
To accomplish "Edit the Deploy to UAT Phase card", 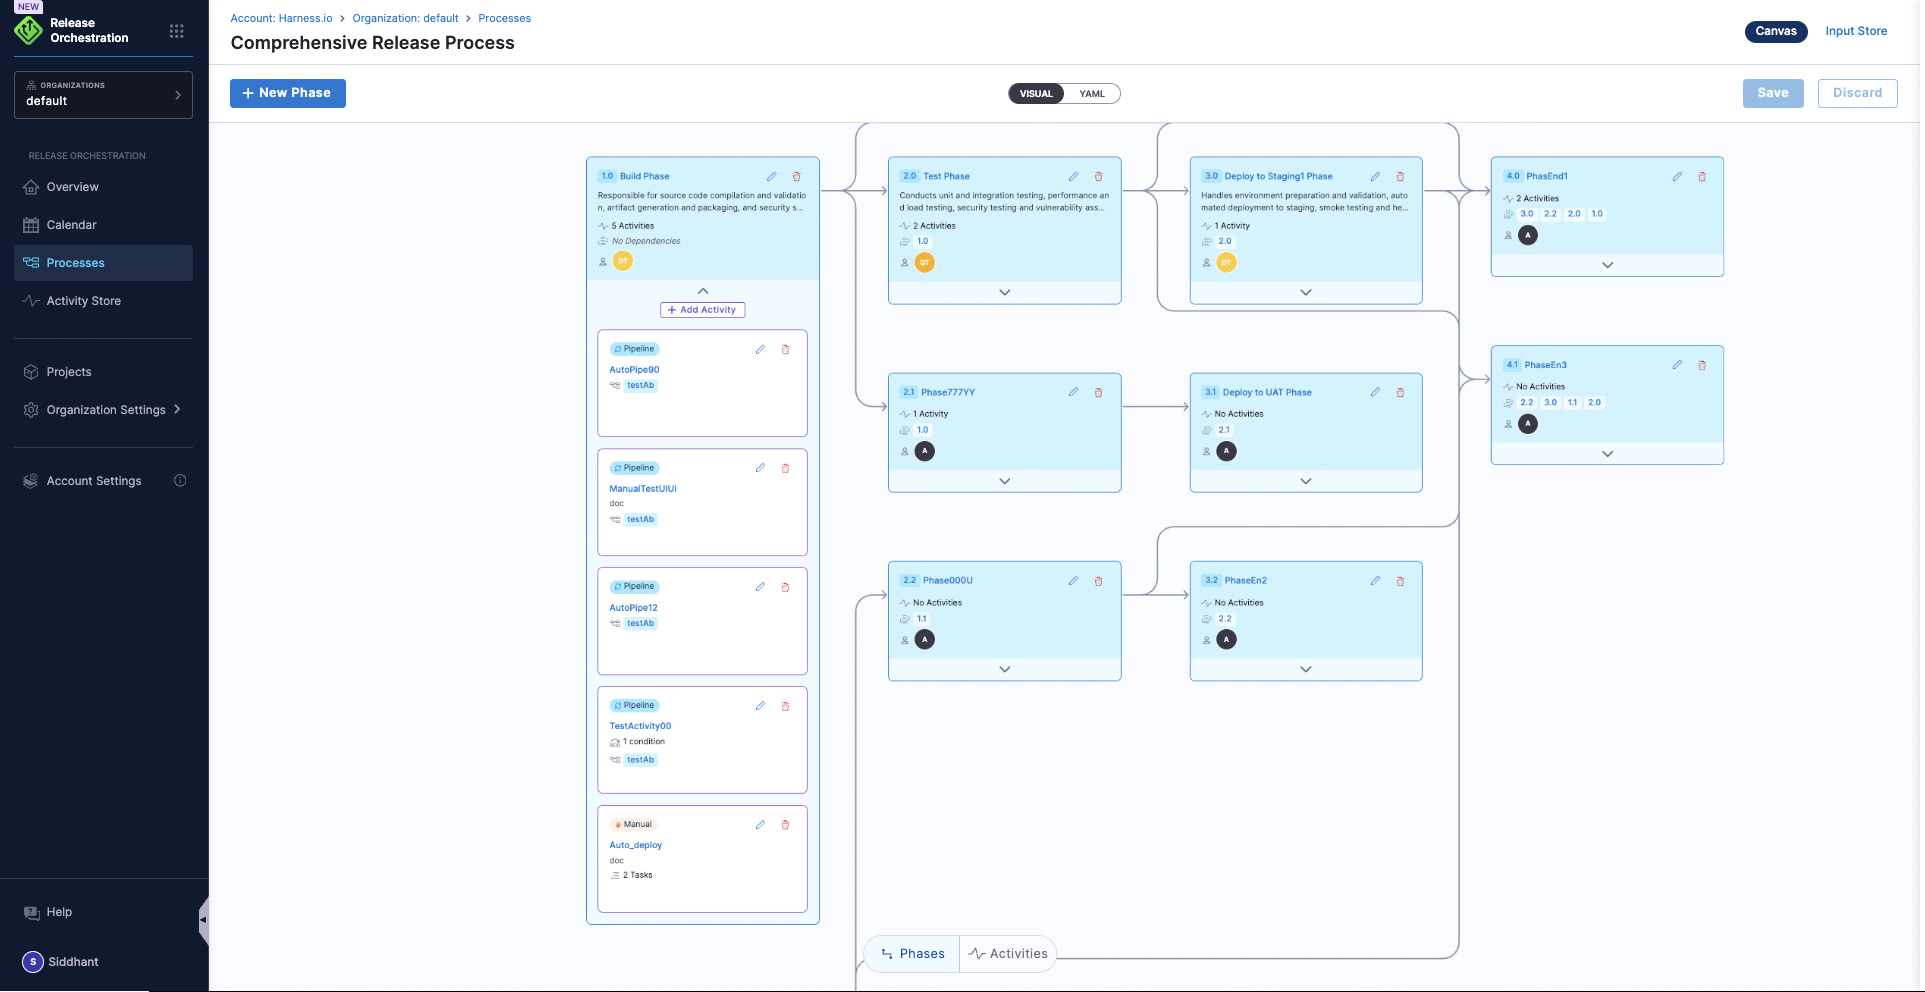I will click(1375, 393).
